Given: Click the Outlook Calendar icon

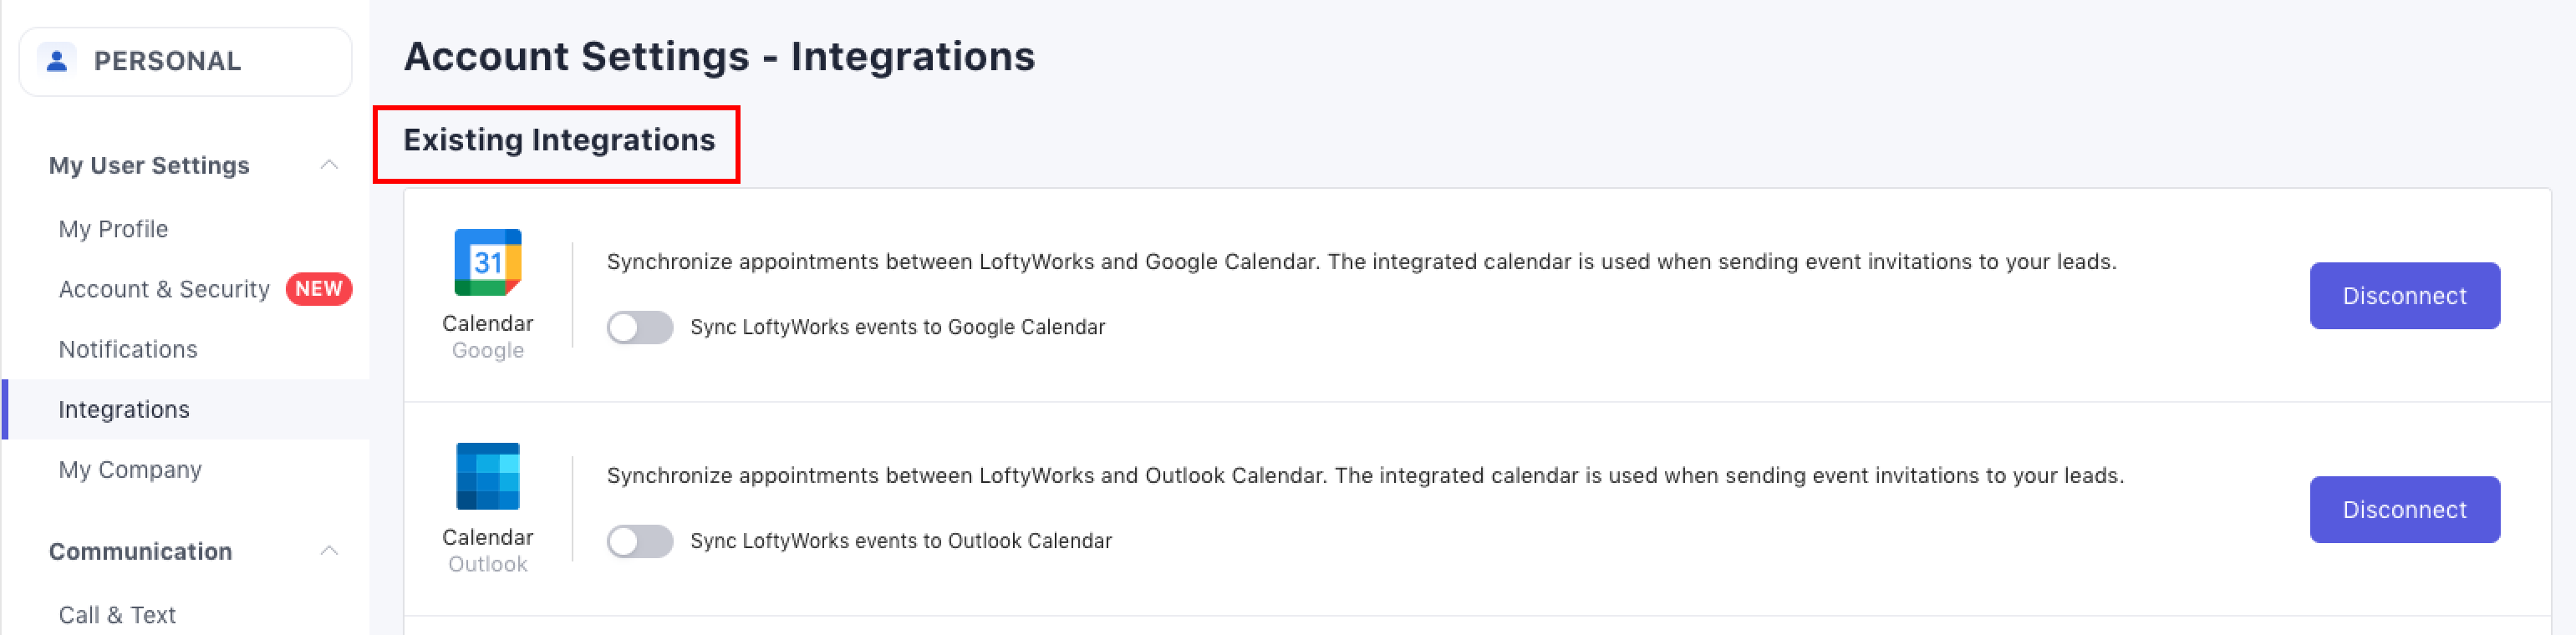Looking at the screenshot, I should [x=488, y=476].
